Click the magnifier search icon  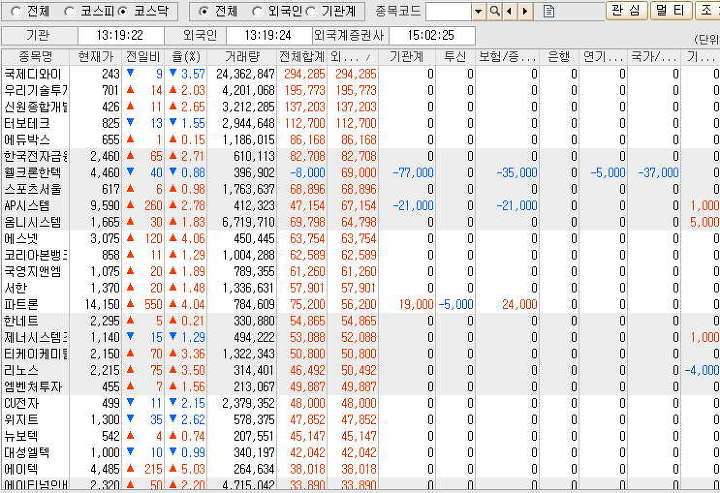[x=494, y=11]
